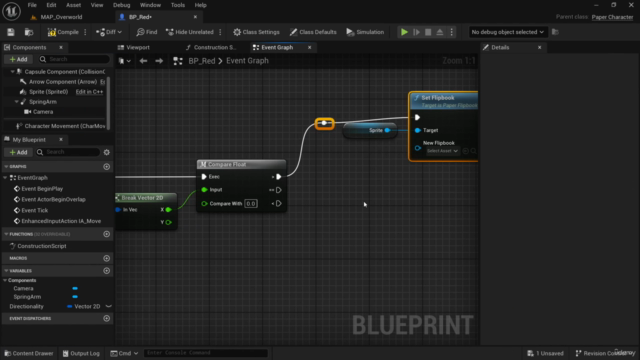This screenshot has height=360, width=640.
Task: Open Cmd console type dropdown
Action: [124, 353]
